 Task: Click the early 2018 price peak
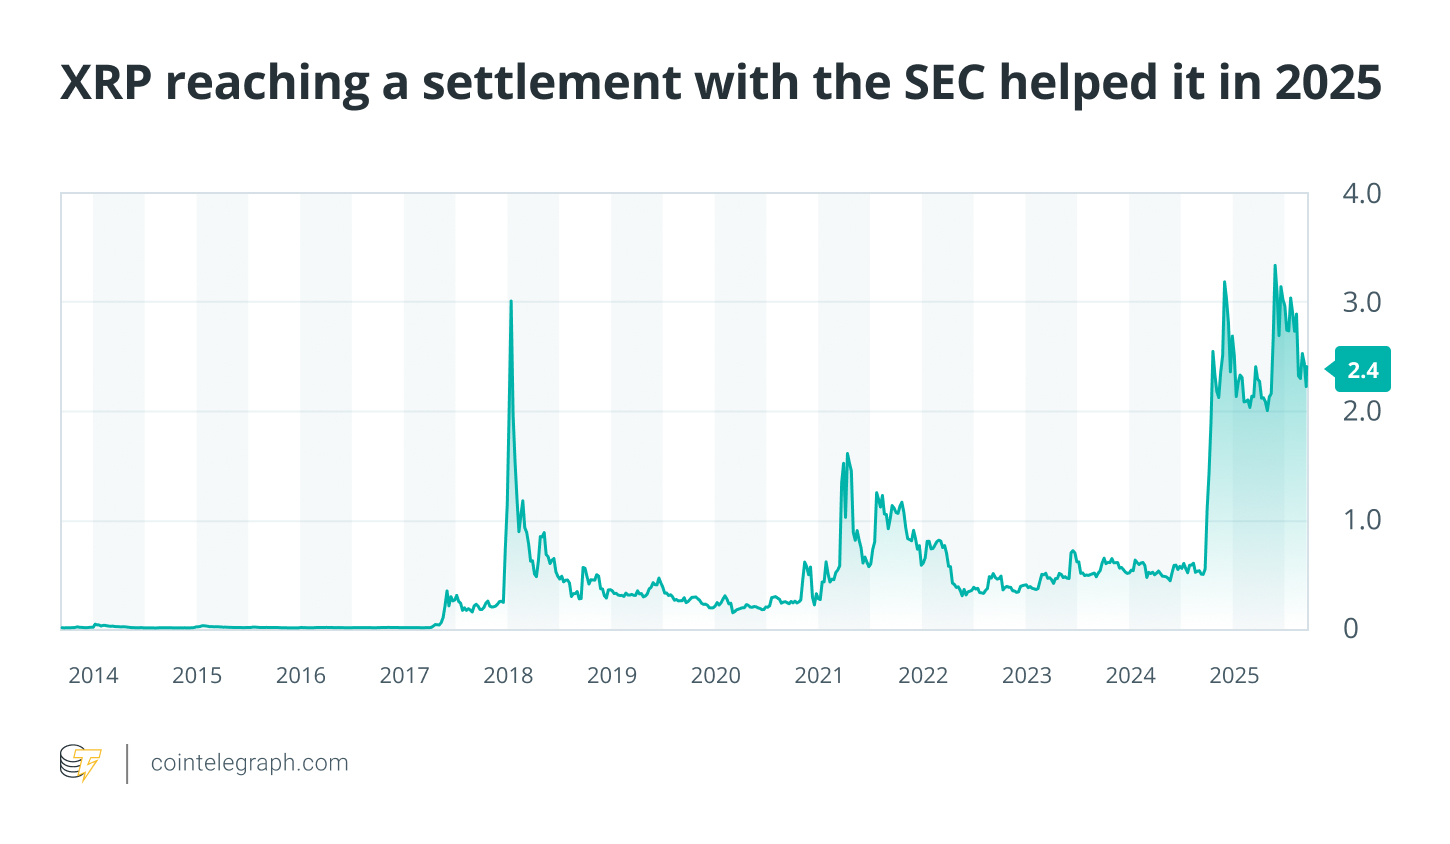point(511,301)
